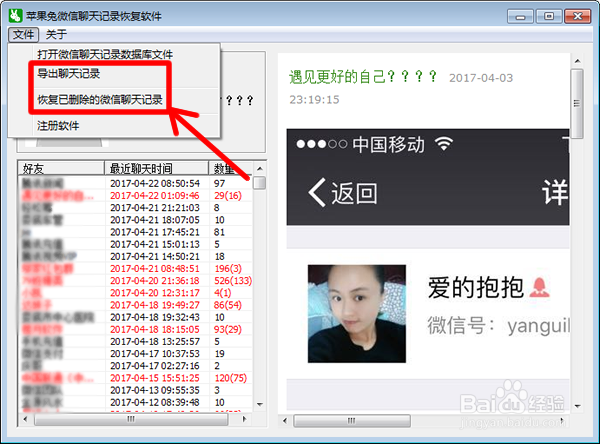600x444 pixels.
Task: Click the name 爱的抱抱 in the chat image
Action: coord(476,287)
